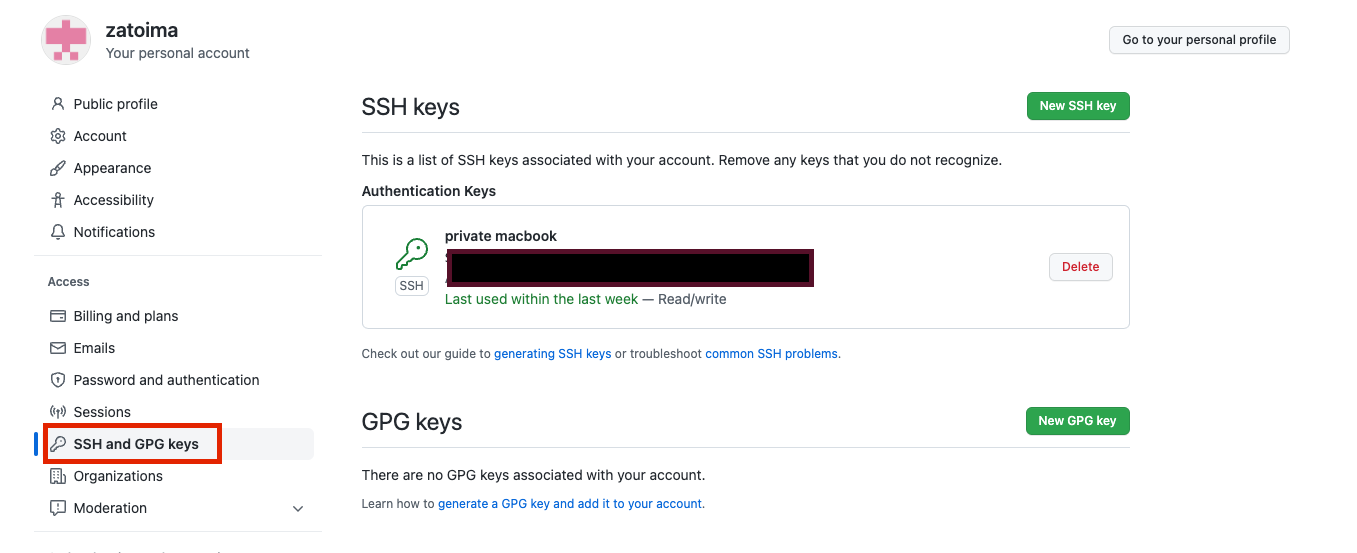Click the green SSH key icon

pos(411,254)
